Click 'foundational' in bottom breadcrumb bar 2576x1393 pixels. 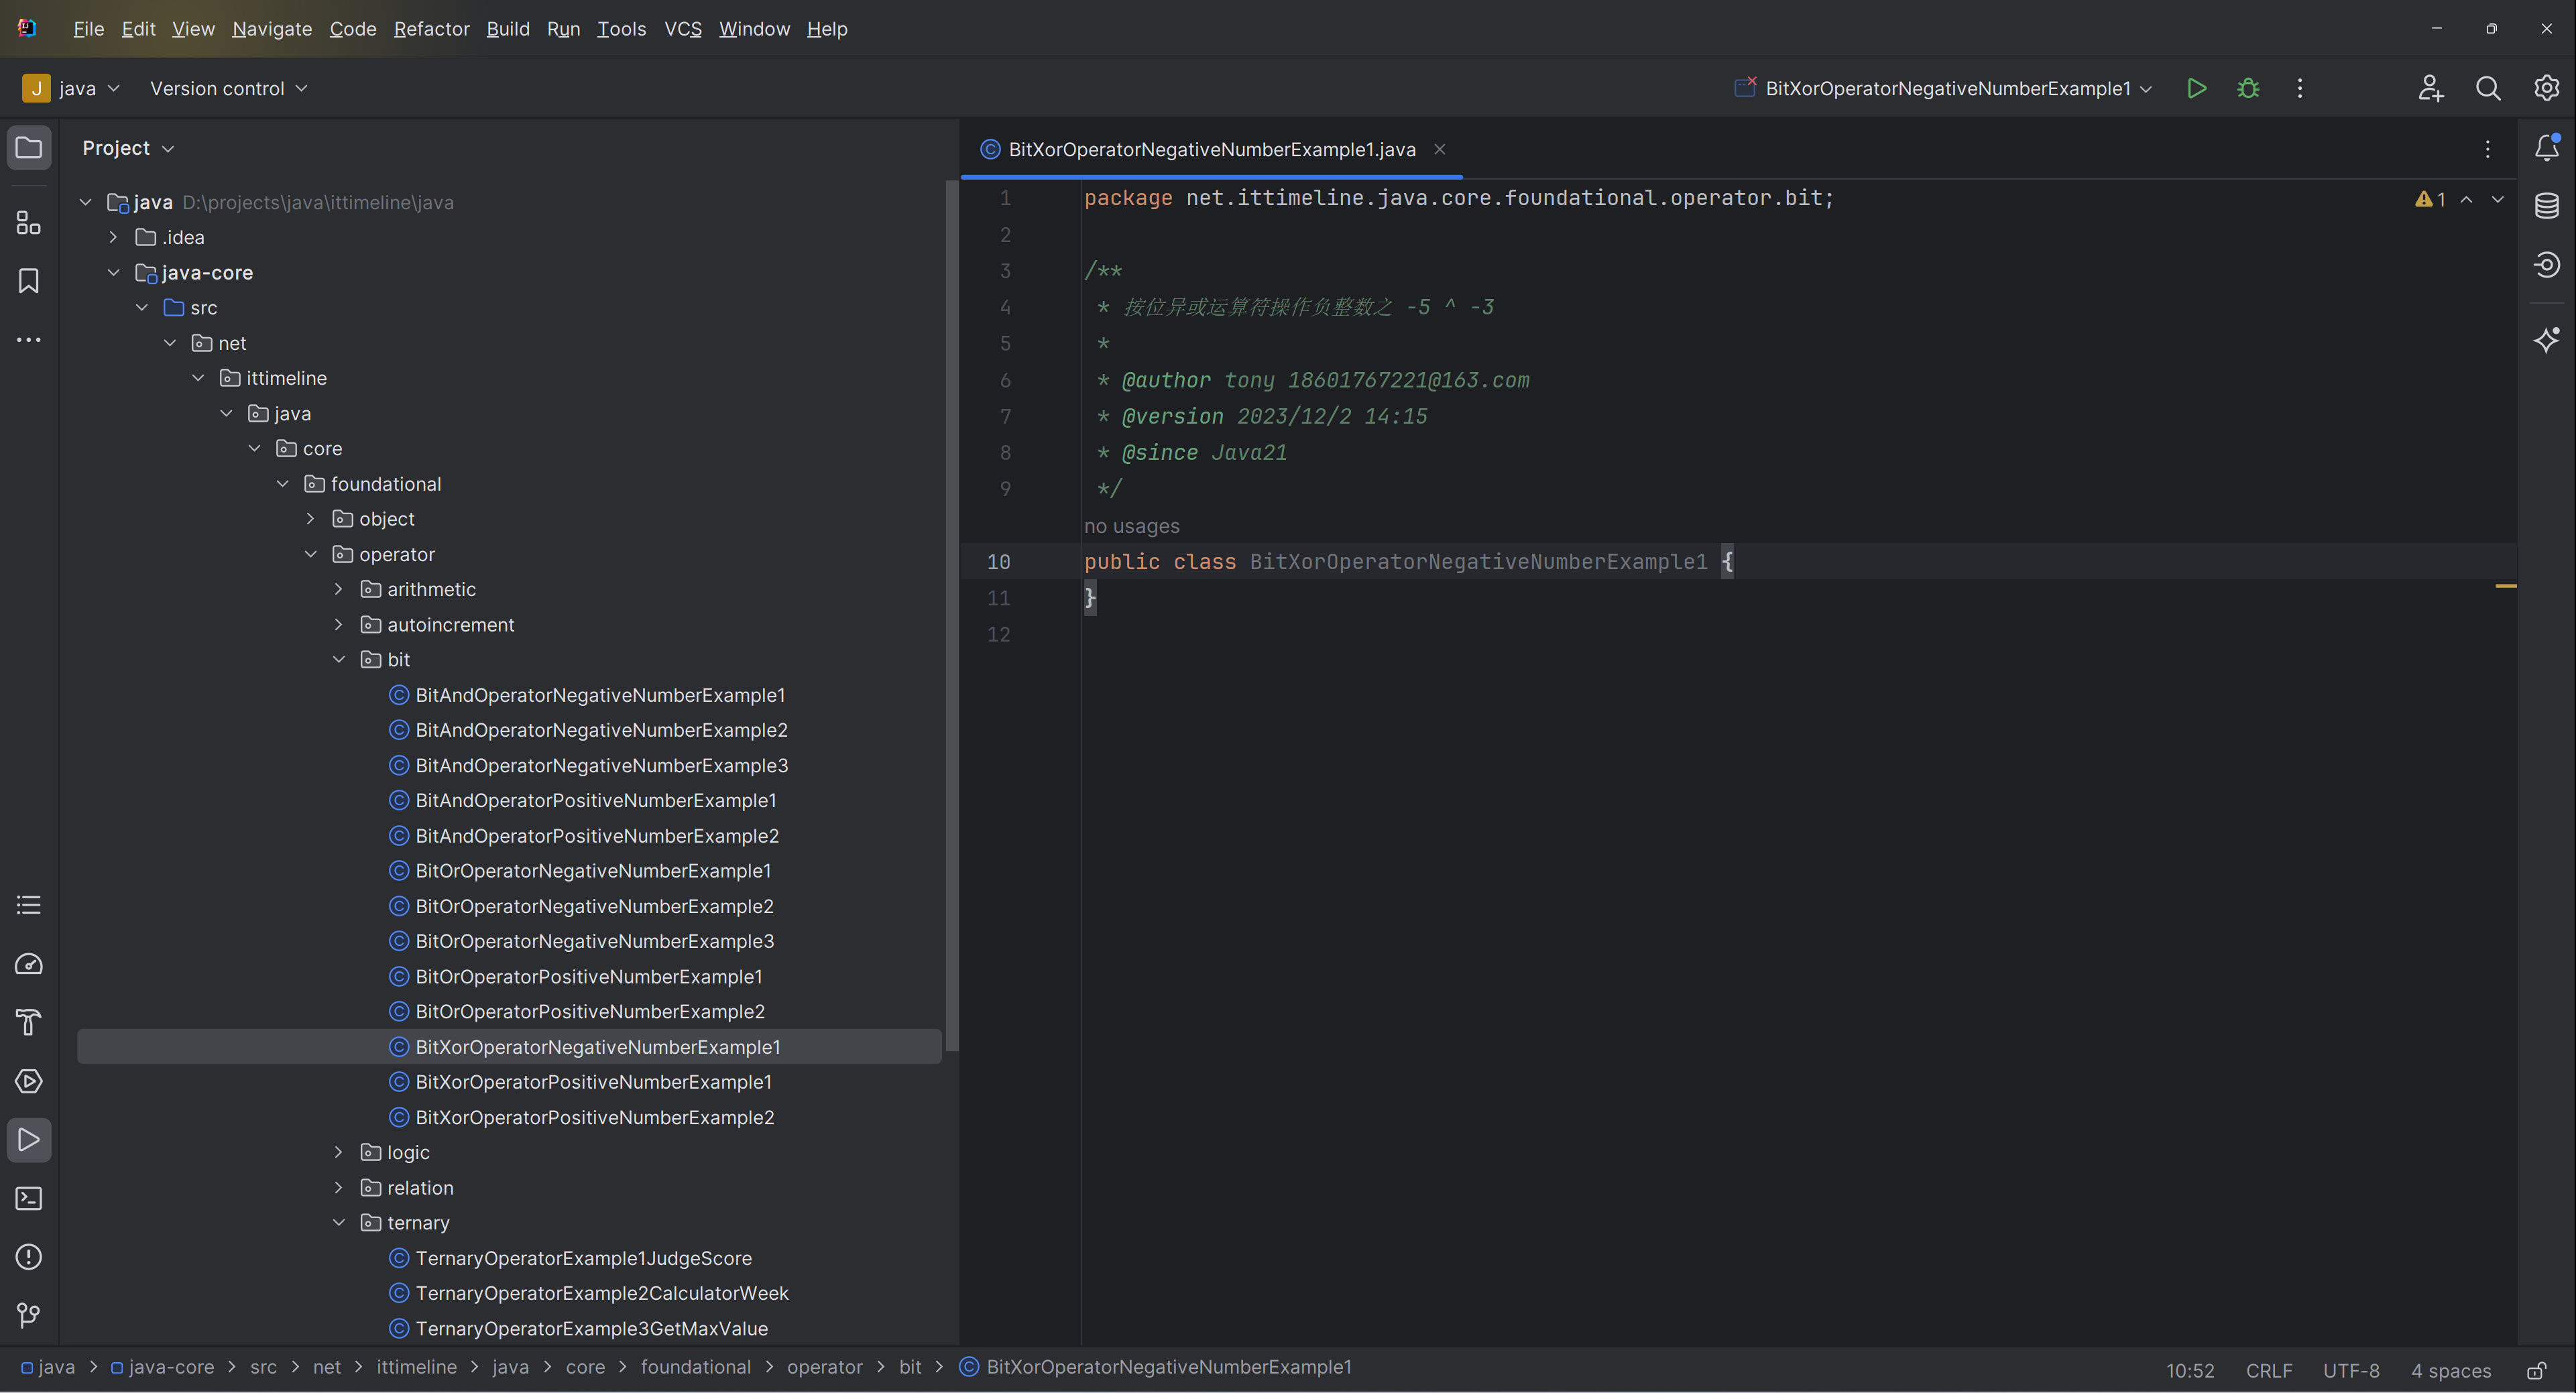(696, 1367)
